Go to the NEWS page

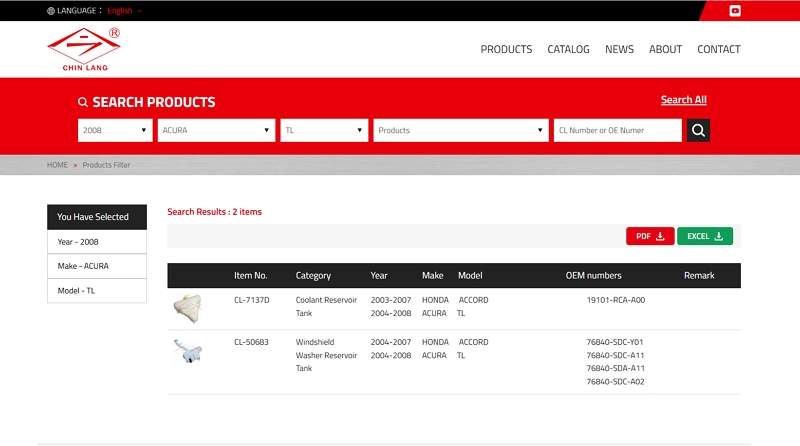point(619,49)
